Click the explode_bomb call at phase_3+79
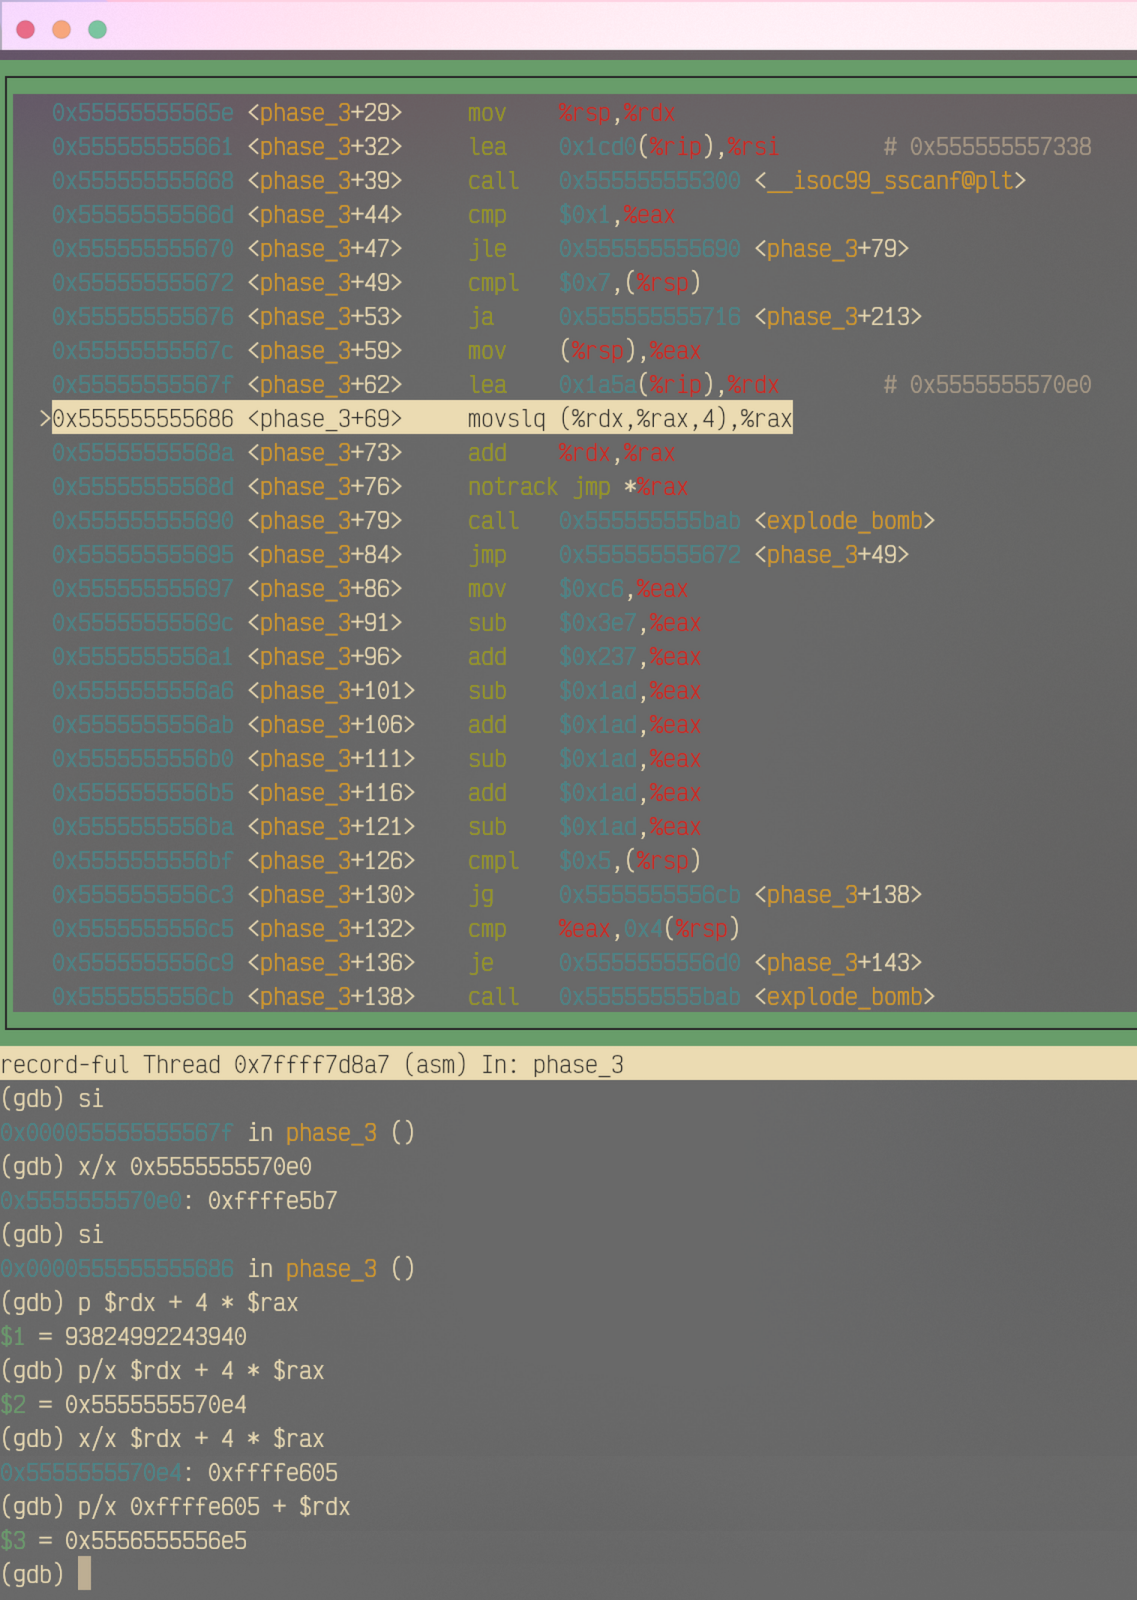This screenshot has height=1600, width=1137. (x=844, y=521)
